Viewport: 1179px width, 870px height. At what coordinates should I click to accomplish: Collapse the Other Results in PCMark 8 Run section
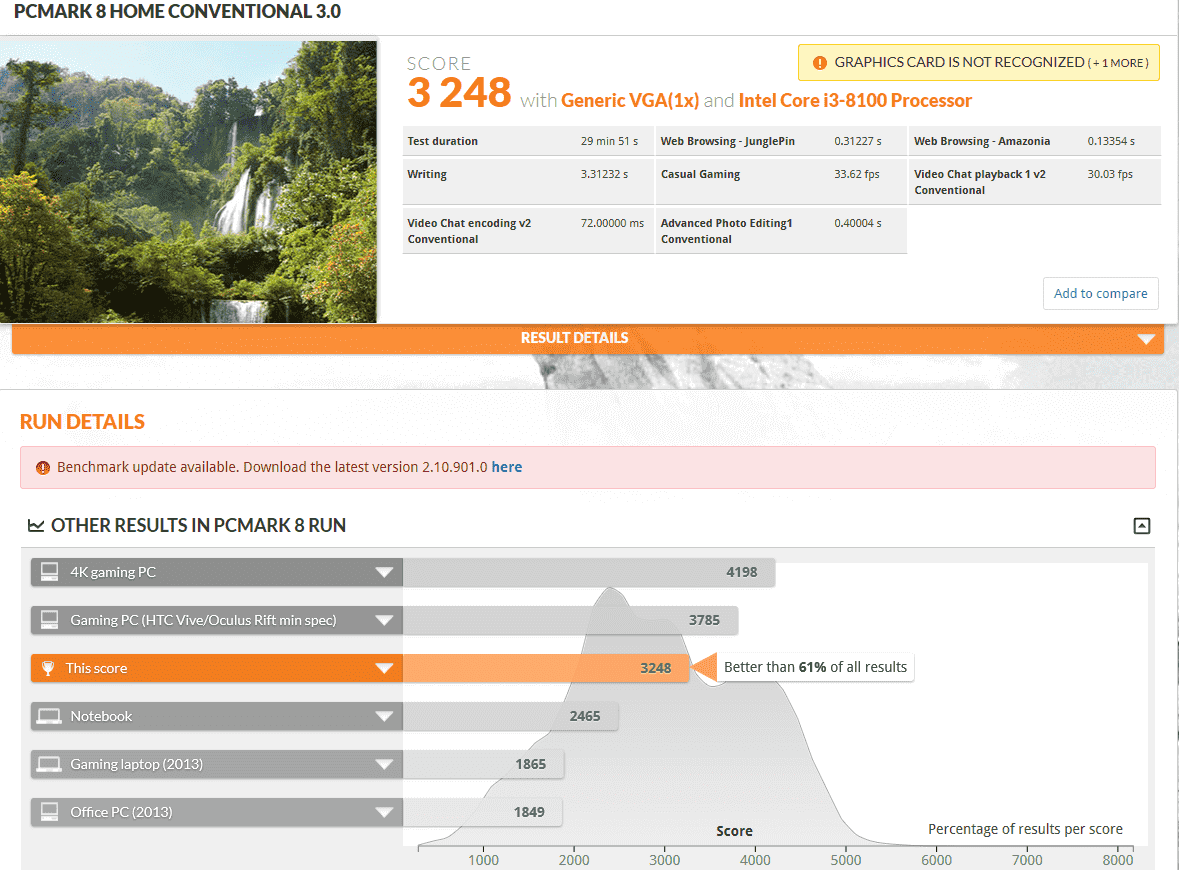(1141, 526)
